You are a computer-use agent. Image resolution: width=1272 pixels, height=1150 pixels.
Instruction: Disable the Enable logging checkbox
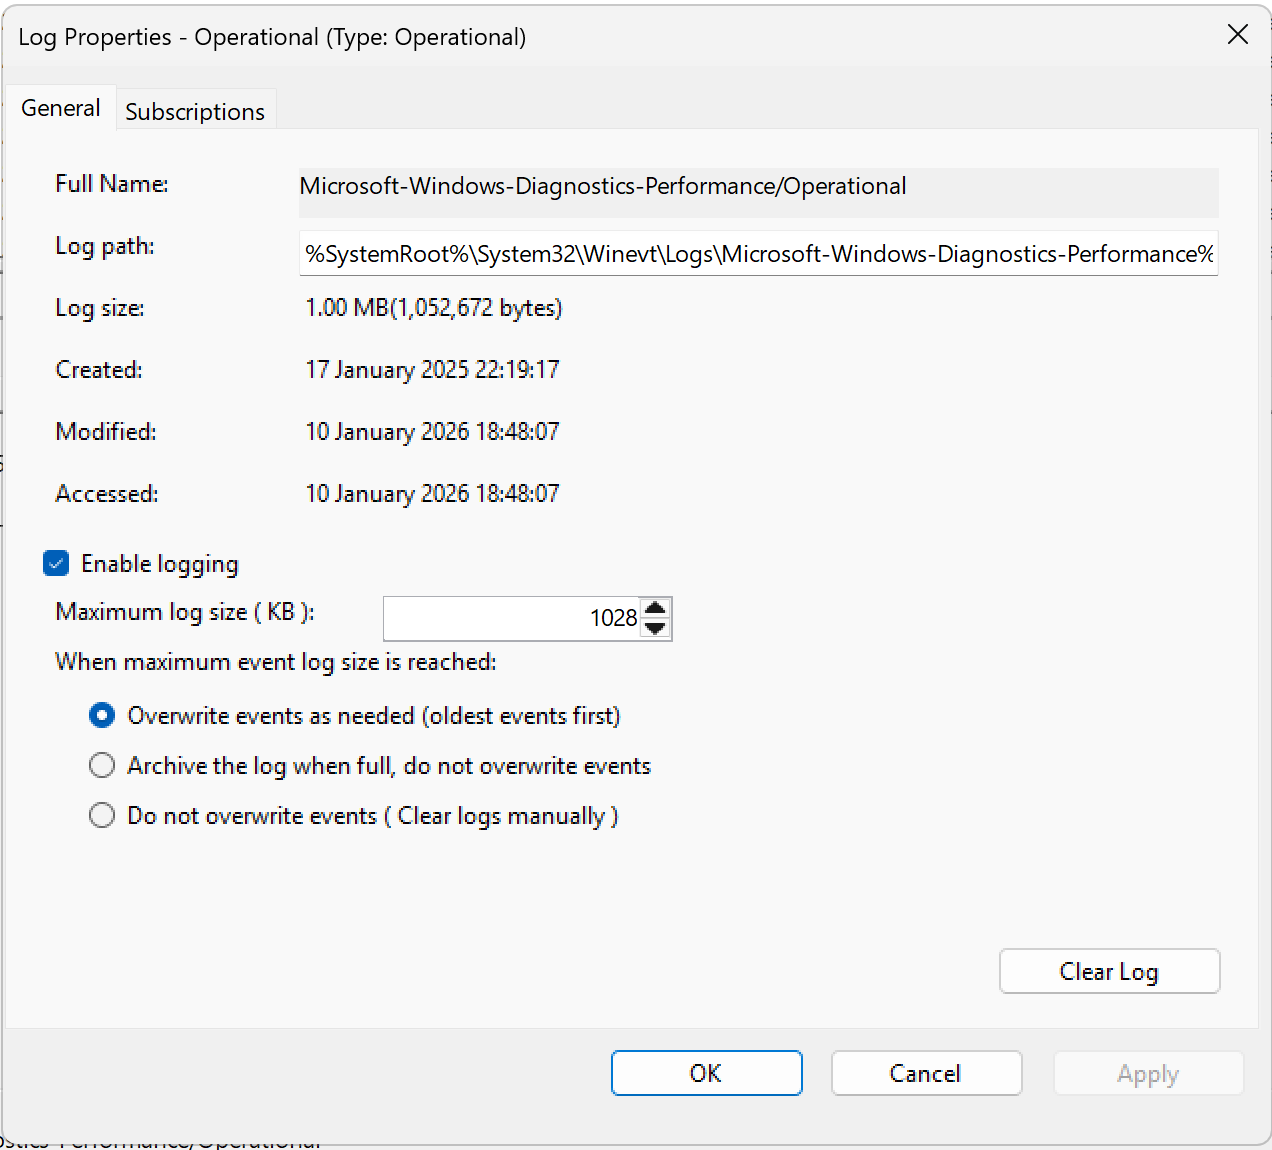(56, 563)
